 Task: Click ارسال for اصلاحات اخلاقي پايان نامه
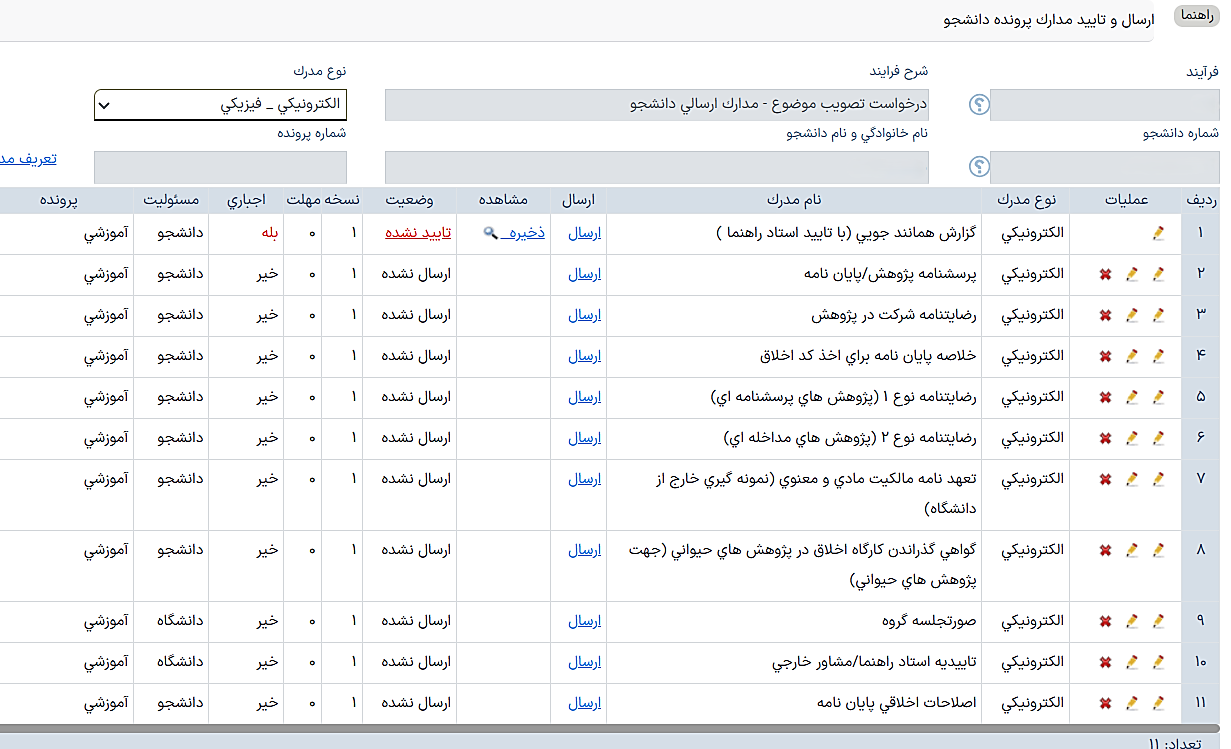click(x=585, y=703)
